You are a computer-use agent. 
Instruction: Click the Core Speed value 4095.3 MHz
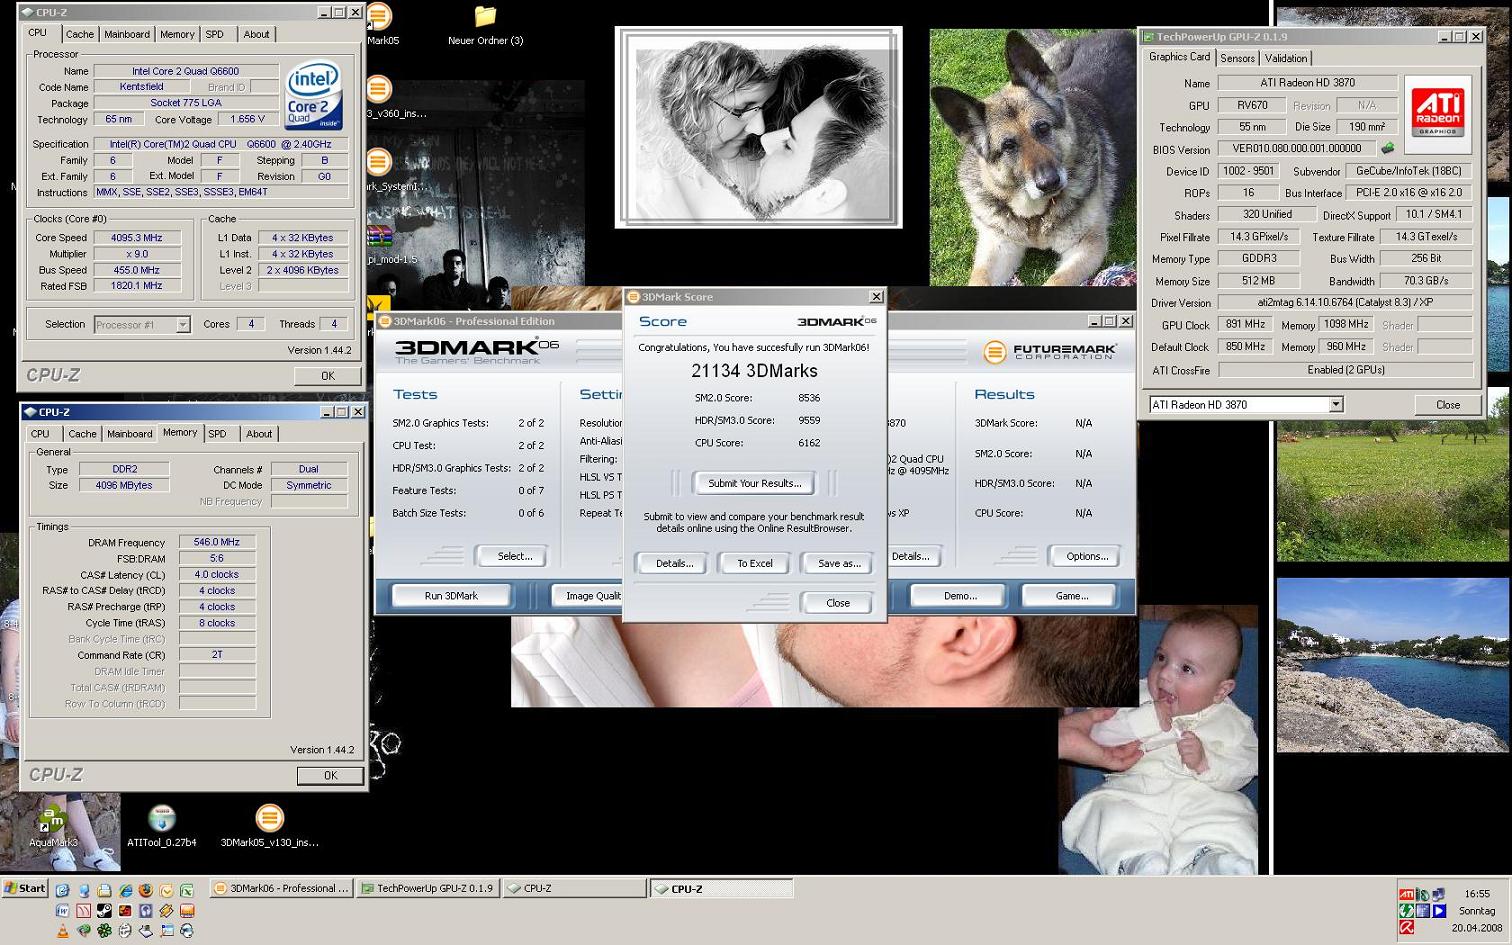point(137,238)
